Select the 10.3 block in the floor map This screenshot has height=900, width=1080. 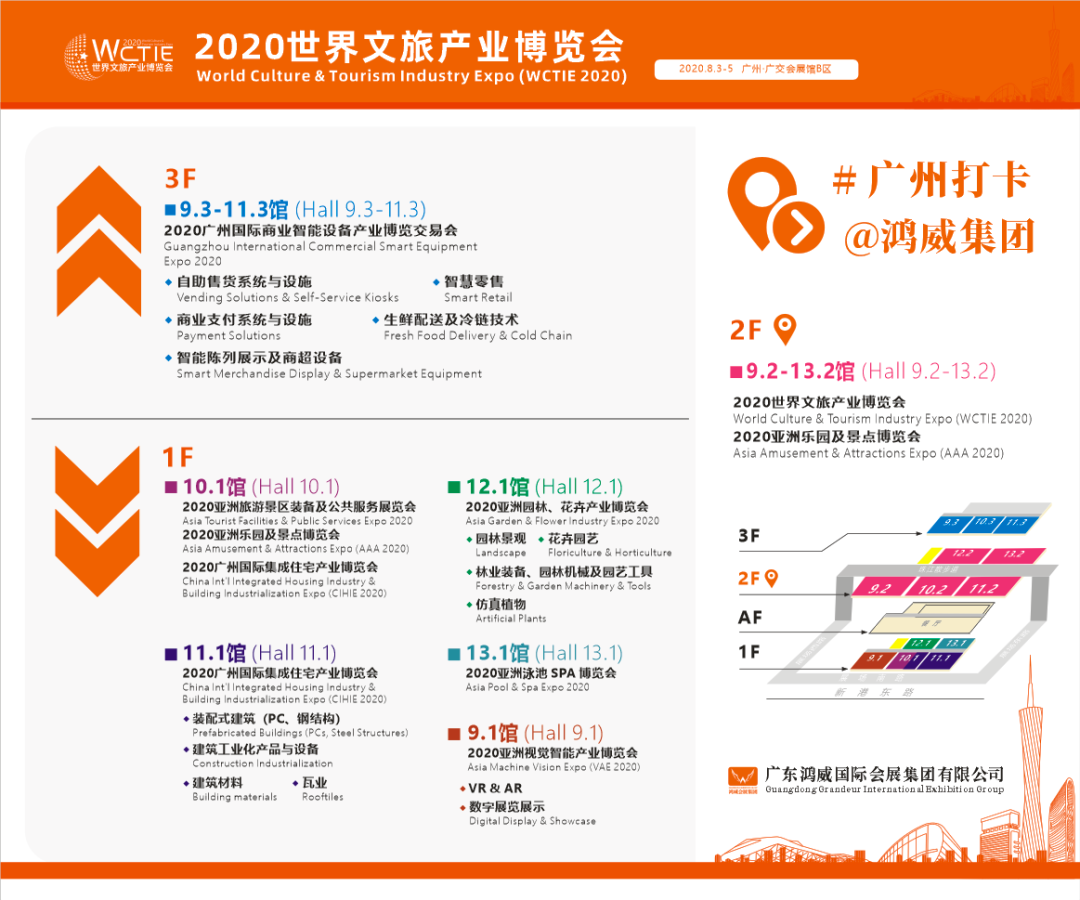984,523
